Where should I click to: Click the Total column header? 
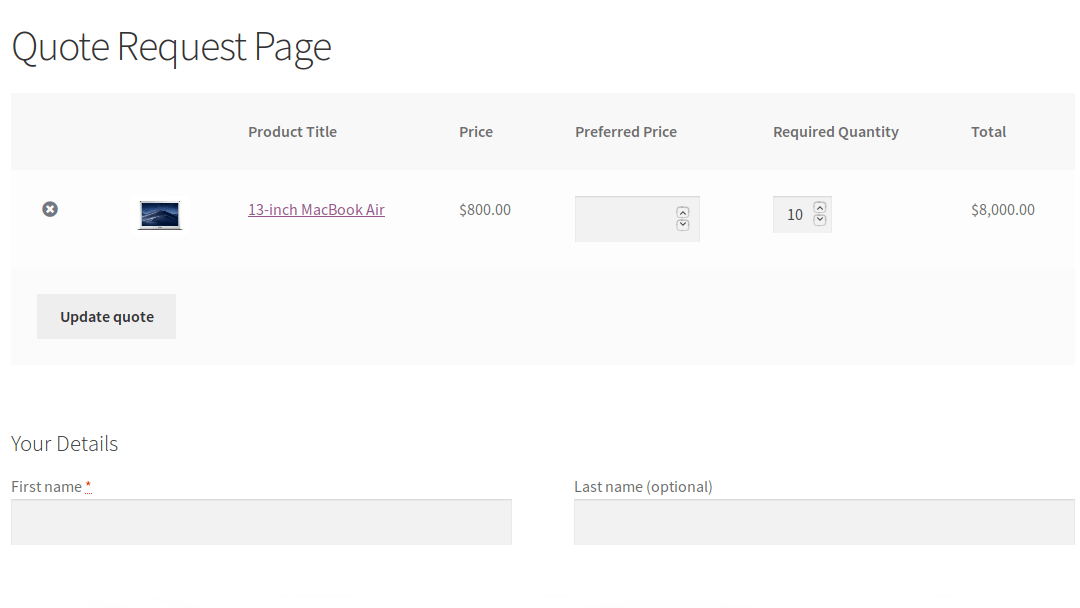pos(988,131)
